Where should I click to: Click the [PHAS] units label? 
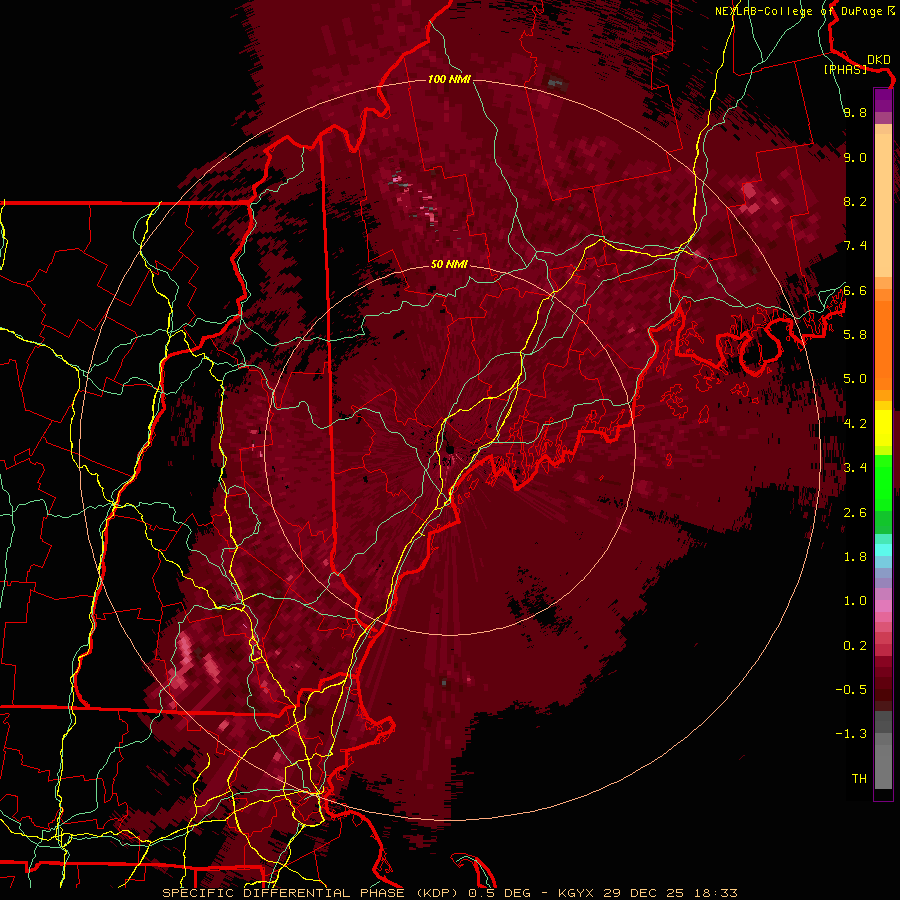click(845, 69)
